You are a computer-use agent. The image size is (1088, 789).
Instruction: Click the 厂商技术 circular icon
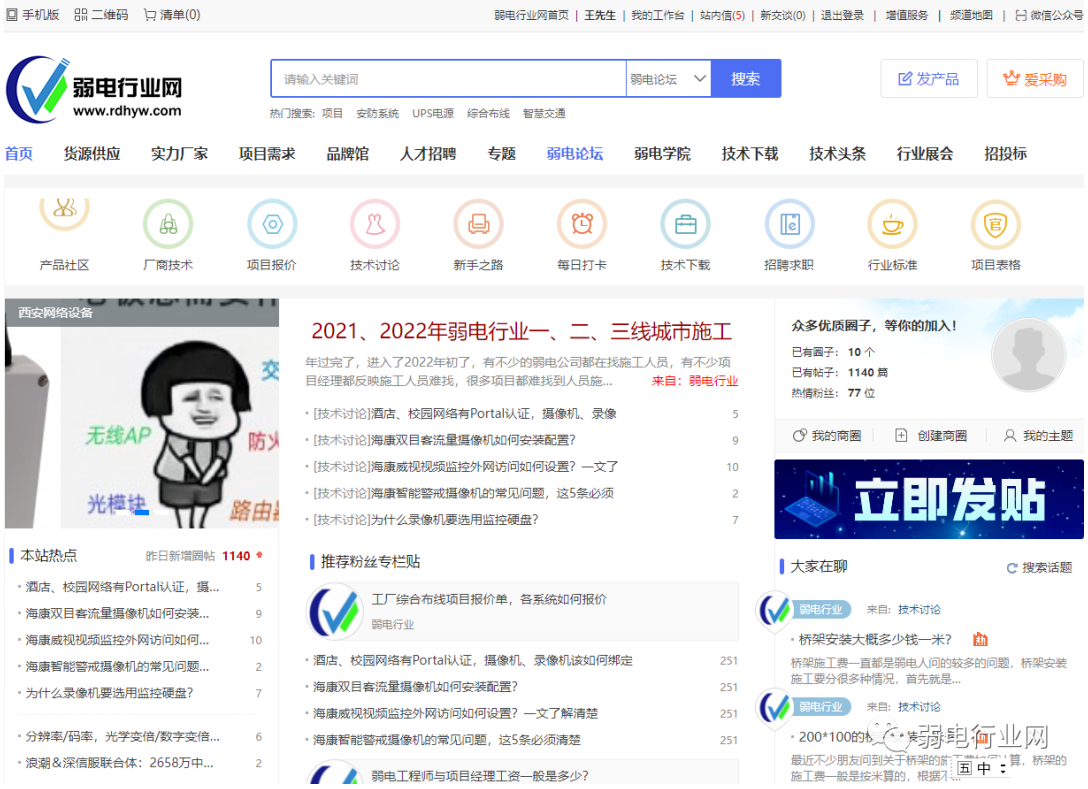tap(167, 224)
